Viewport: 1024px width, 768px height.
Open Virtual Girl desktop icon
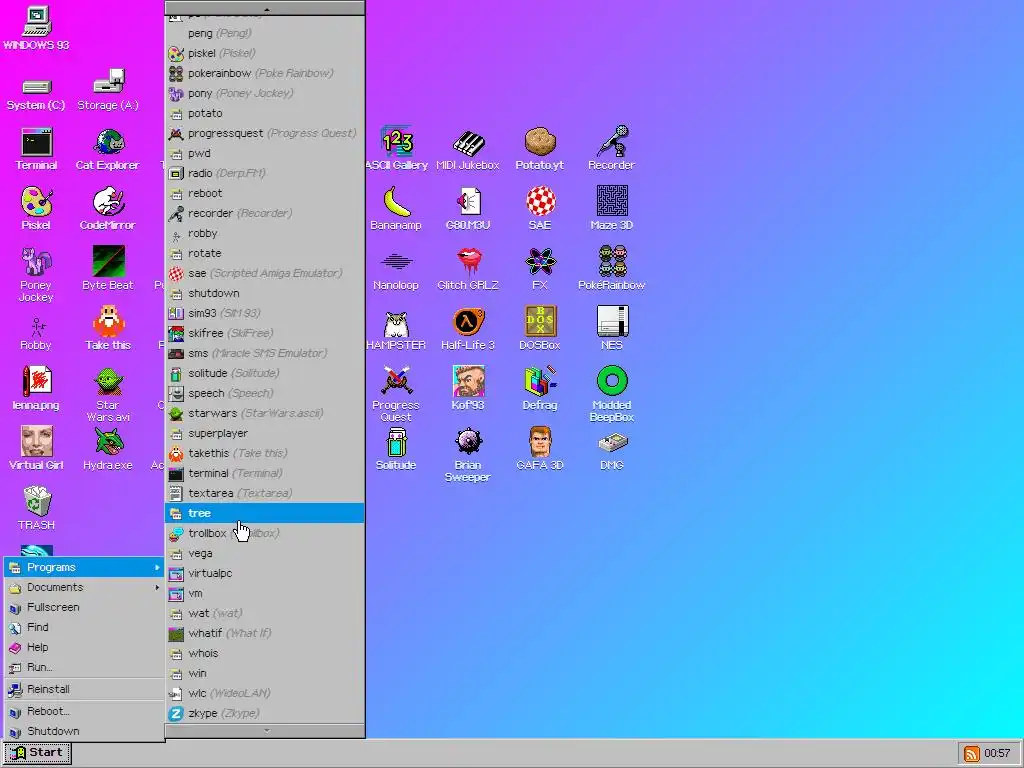click(x=37, y=449)
